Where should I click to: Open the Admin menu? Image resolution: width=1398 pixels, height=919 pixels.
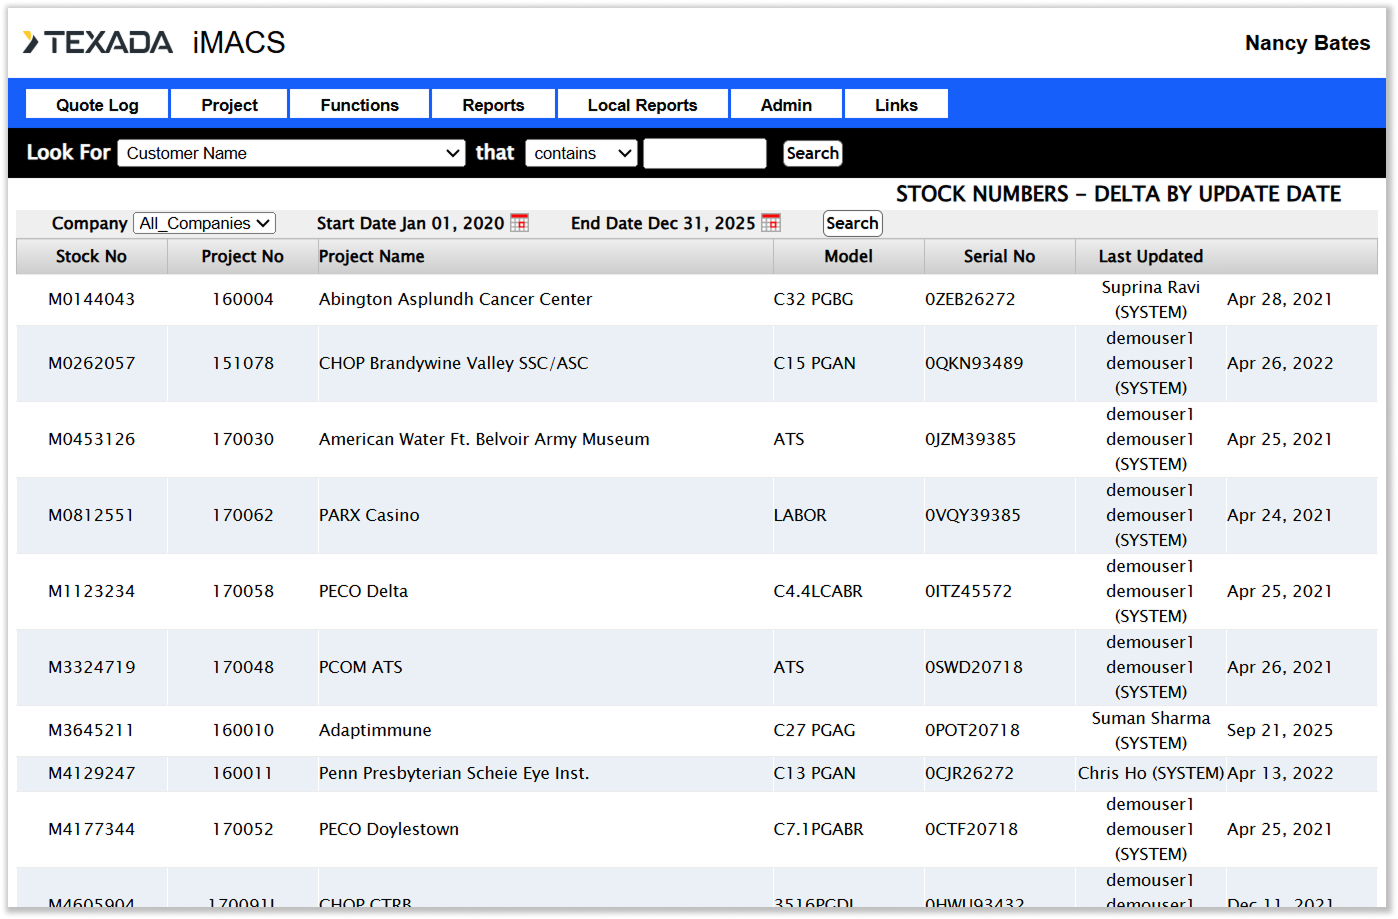tap(786, 105)
